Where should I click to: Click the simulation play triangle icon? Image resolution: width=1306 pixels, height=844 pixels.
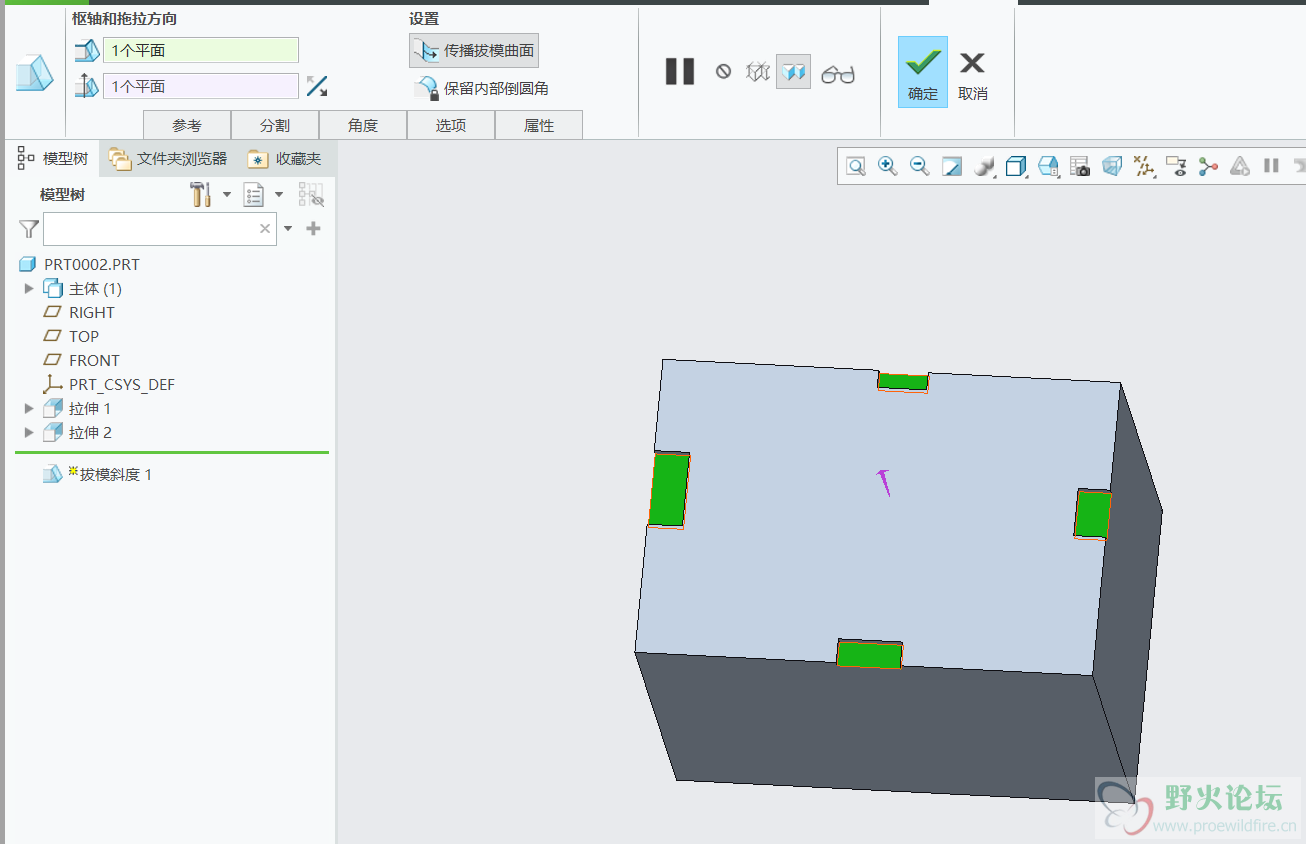point(1240,166)
